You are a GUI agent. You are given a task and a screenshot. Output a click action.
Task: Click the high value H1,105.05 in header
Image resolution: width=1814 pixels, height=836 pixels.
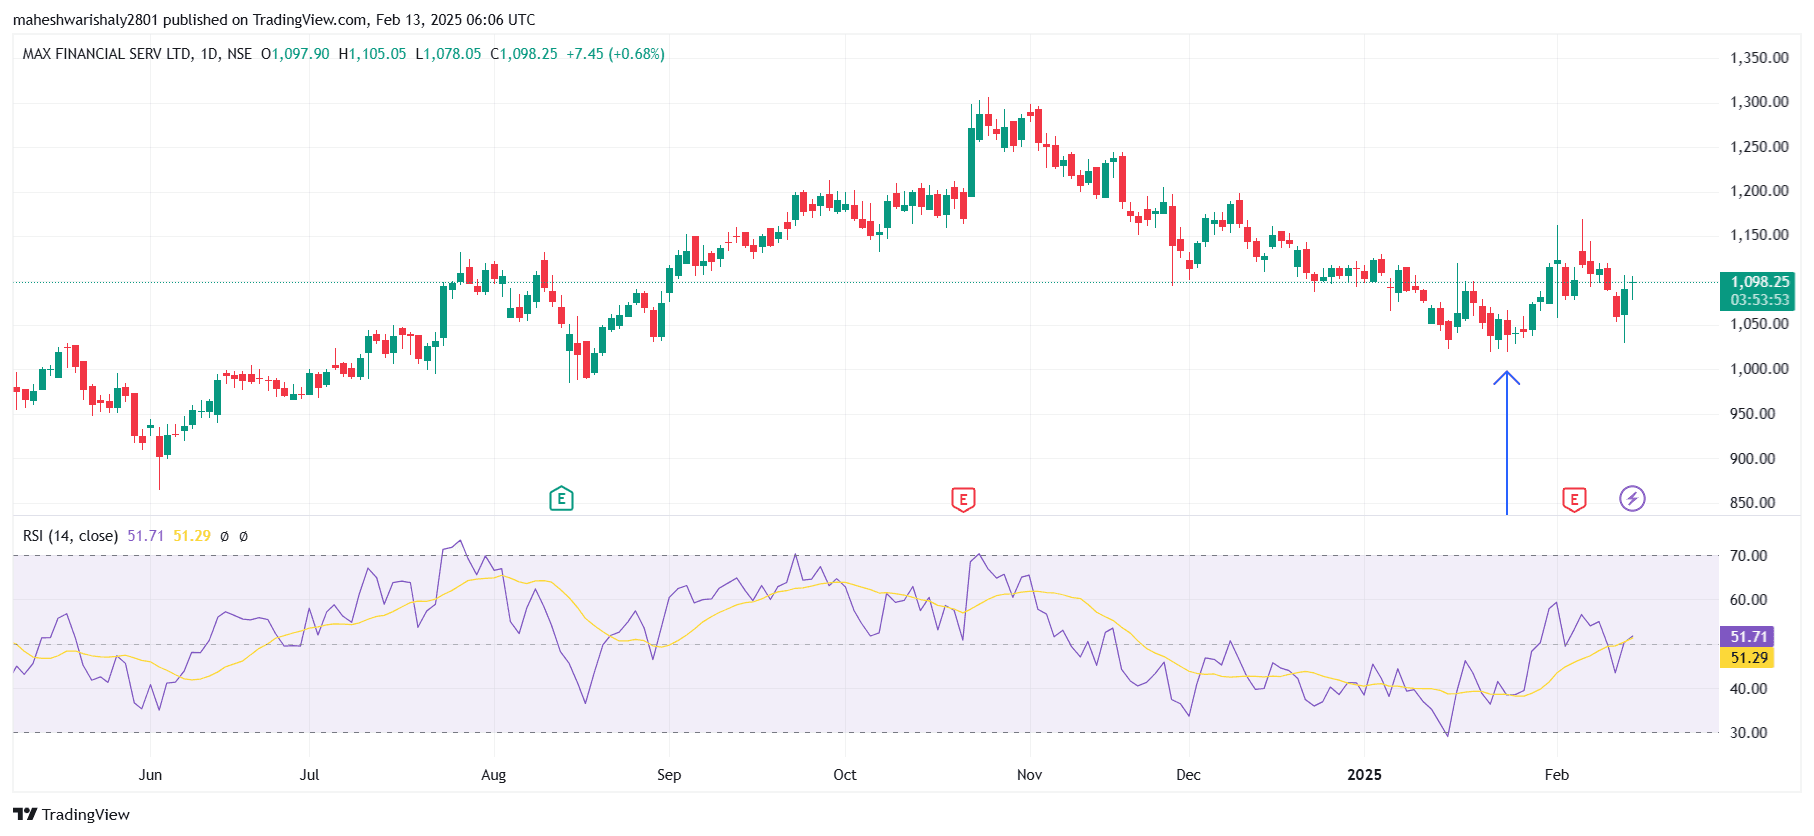(x=373, y=54)
